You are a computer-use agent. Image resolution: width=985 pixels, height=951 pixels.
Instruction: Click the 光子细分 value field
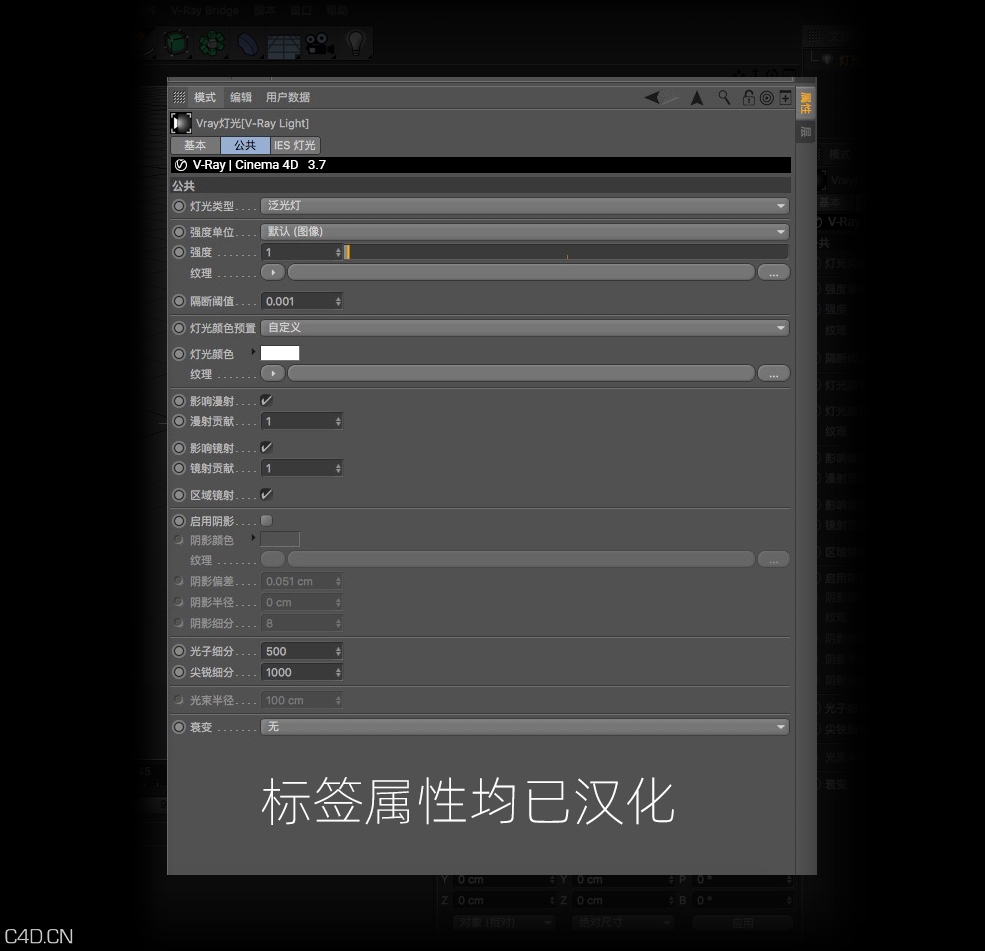[297, 651]
